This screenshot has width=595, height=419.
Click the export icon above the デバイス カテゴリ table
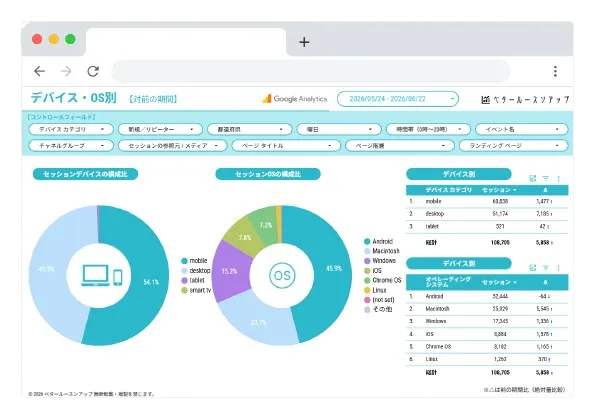coord(533,178)
